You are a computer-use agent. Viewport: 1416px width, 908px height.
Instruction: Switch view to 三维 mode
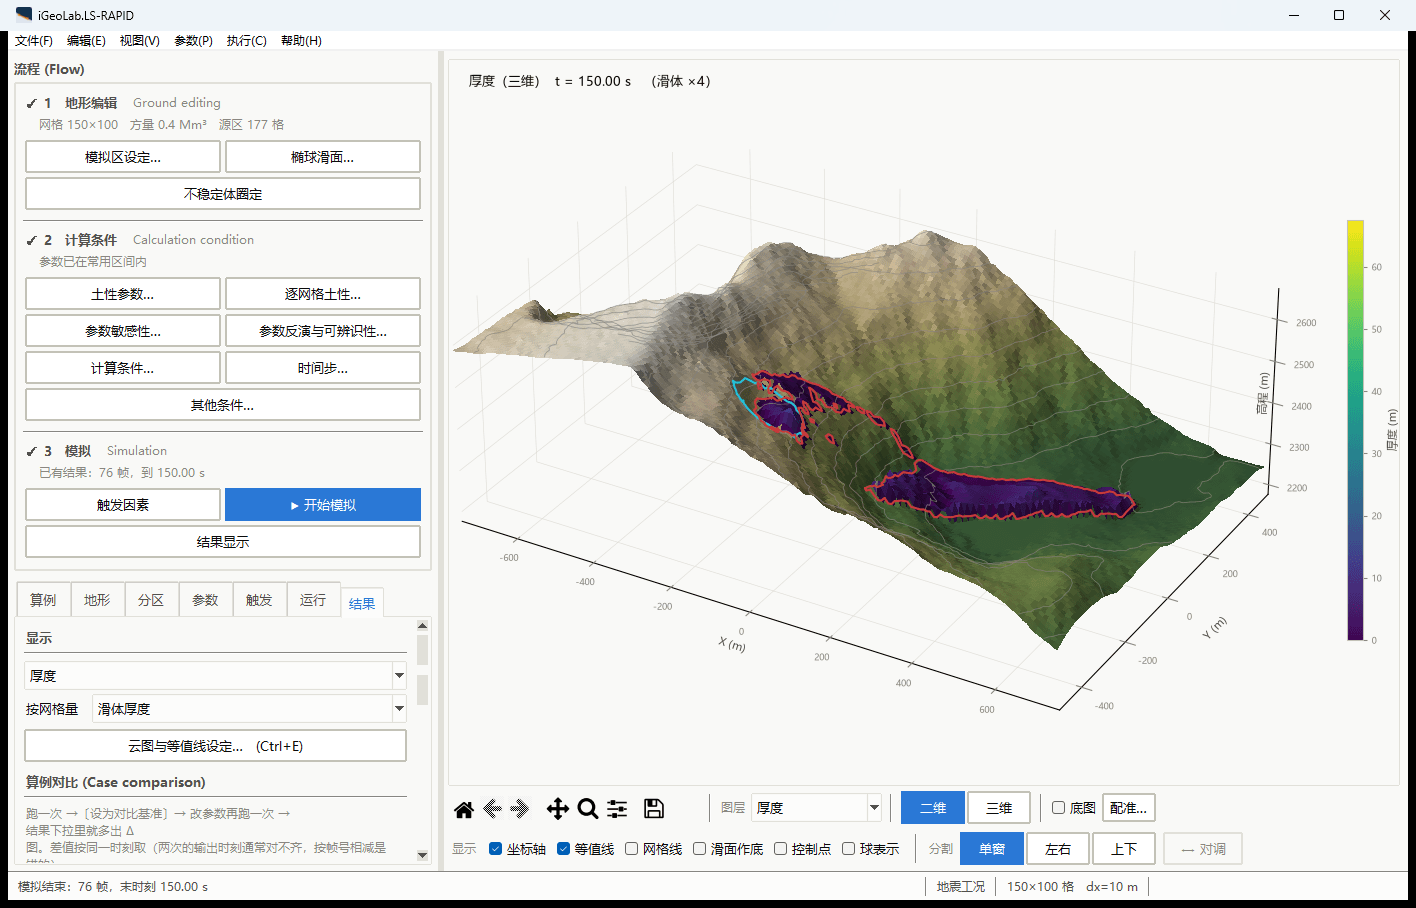(x=999, y=808)
